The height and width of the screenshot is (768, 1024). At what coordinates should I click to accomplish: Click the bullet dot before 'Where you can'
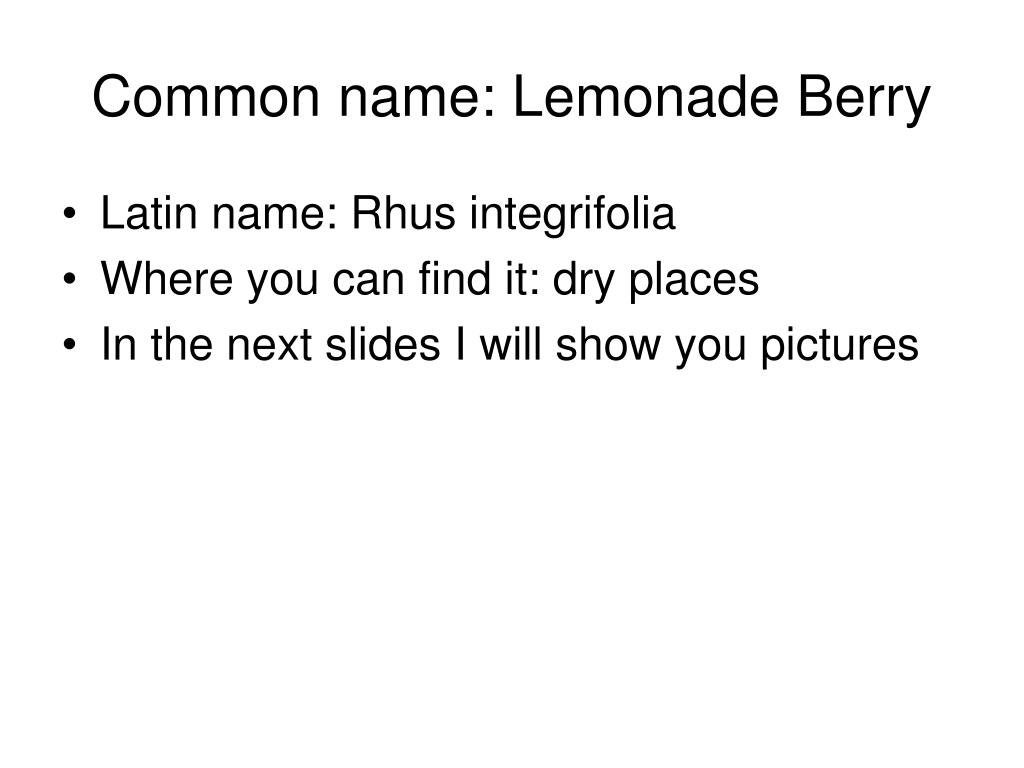(70, 280)
